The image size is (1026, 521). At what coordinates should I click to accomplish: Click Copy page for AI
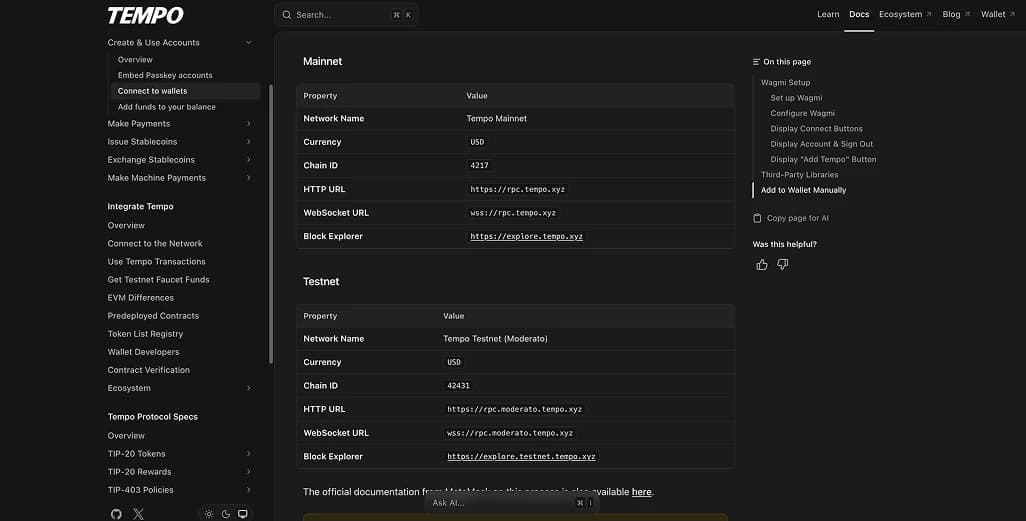pyautogui.click(x=790, y=218)
